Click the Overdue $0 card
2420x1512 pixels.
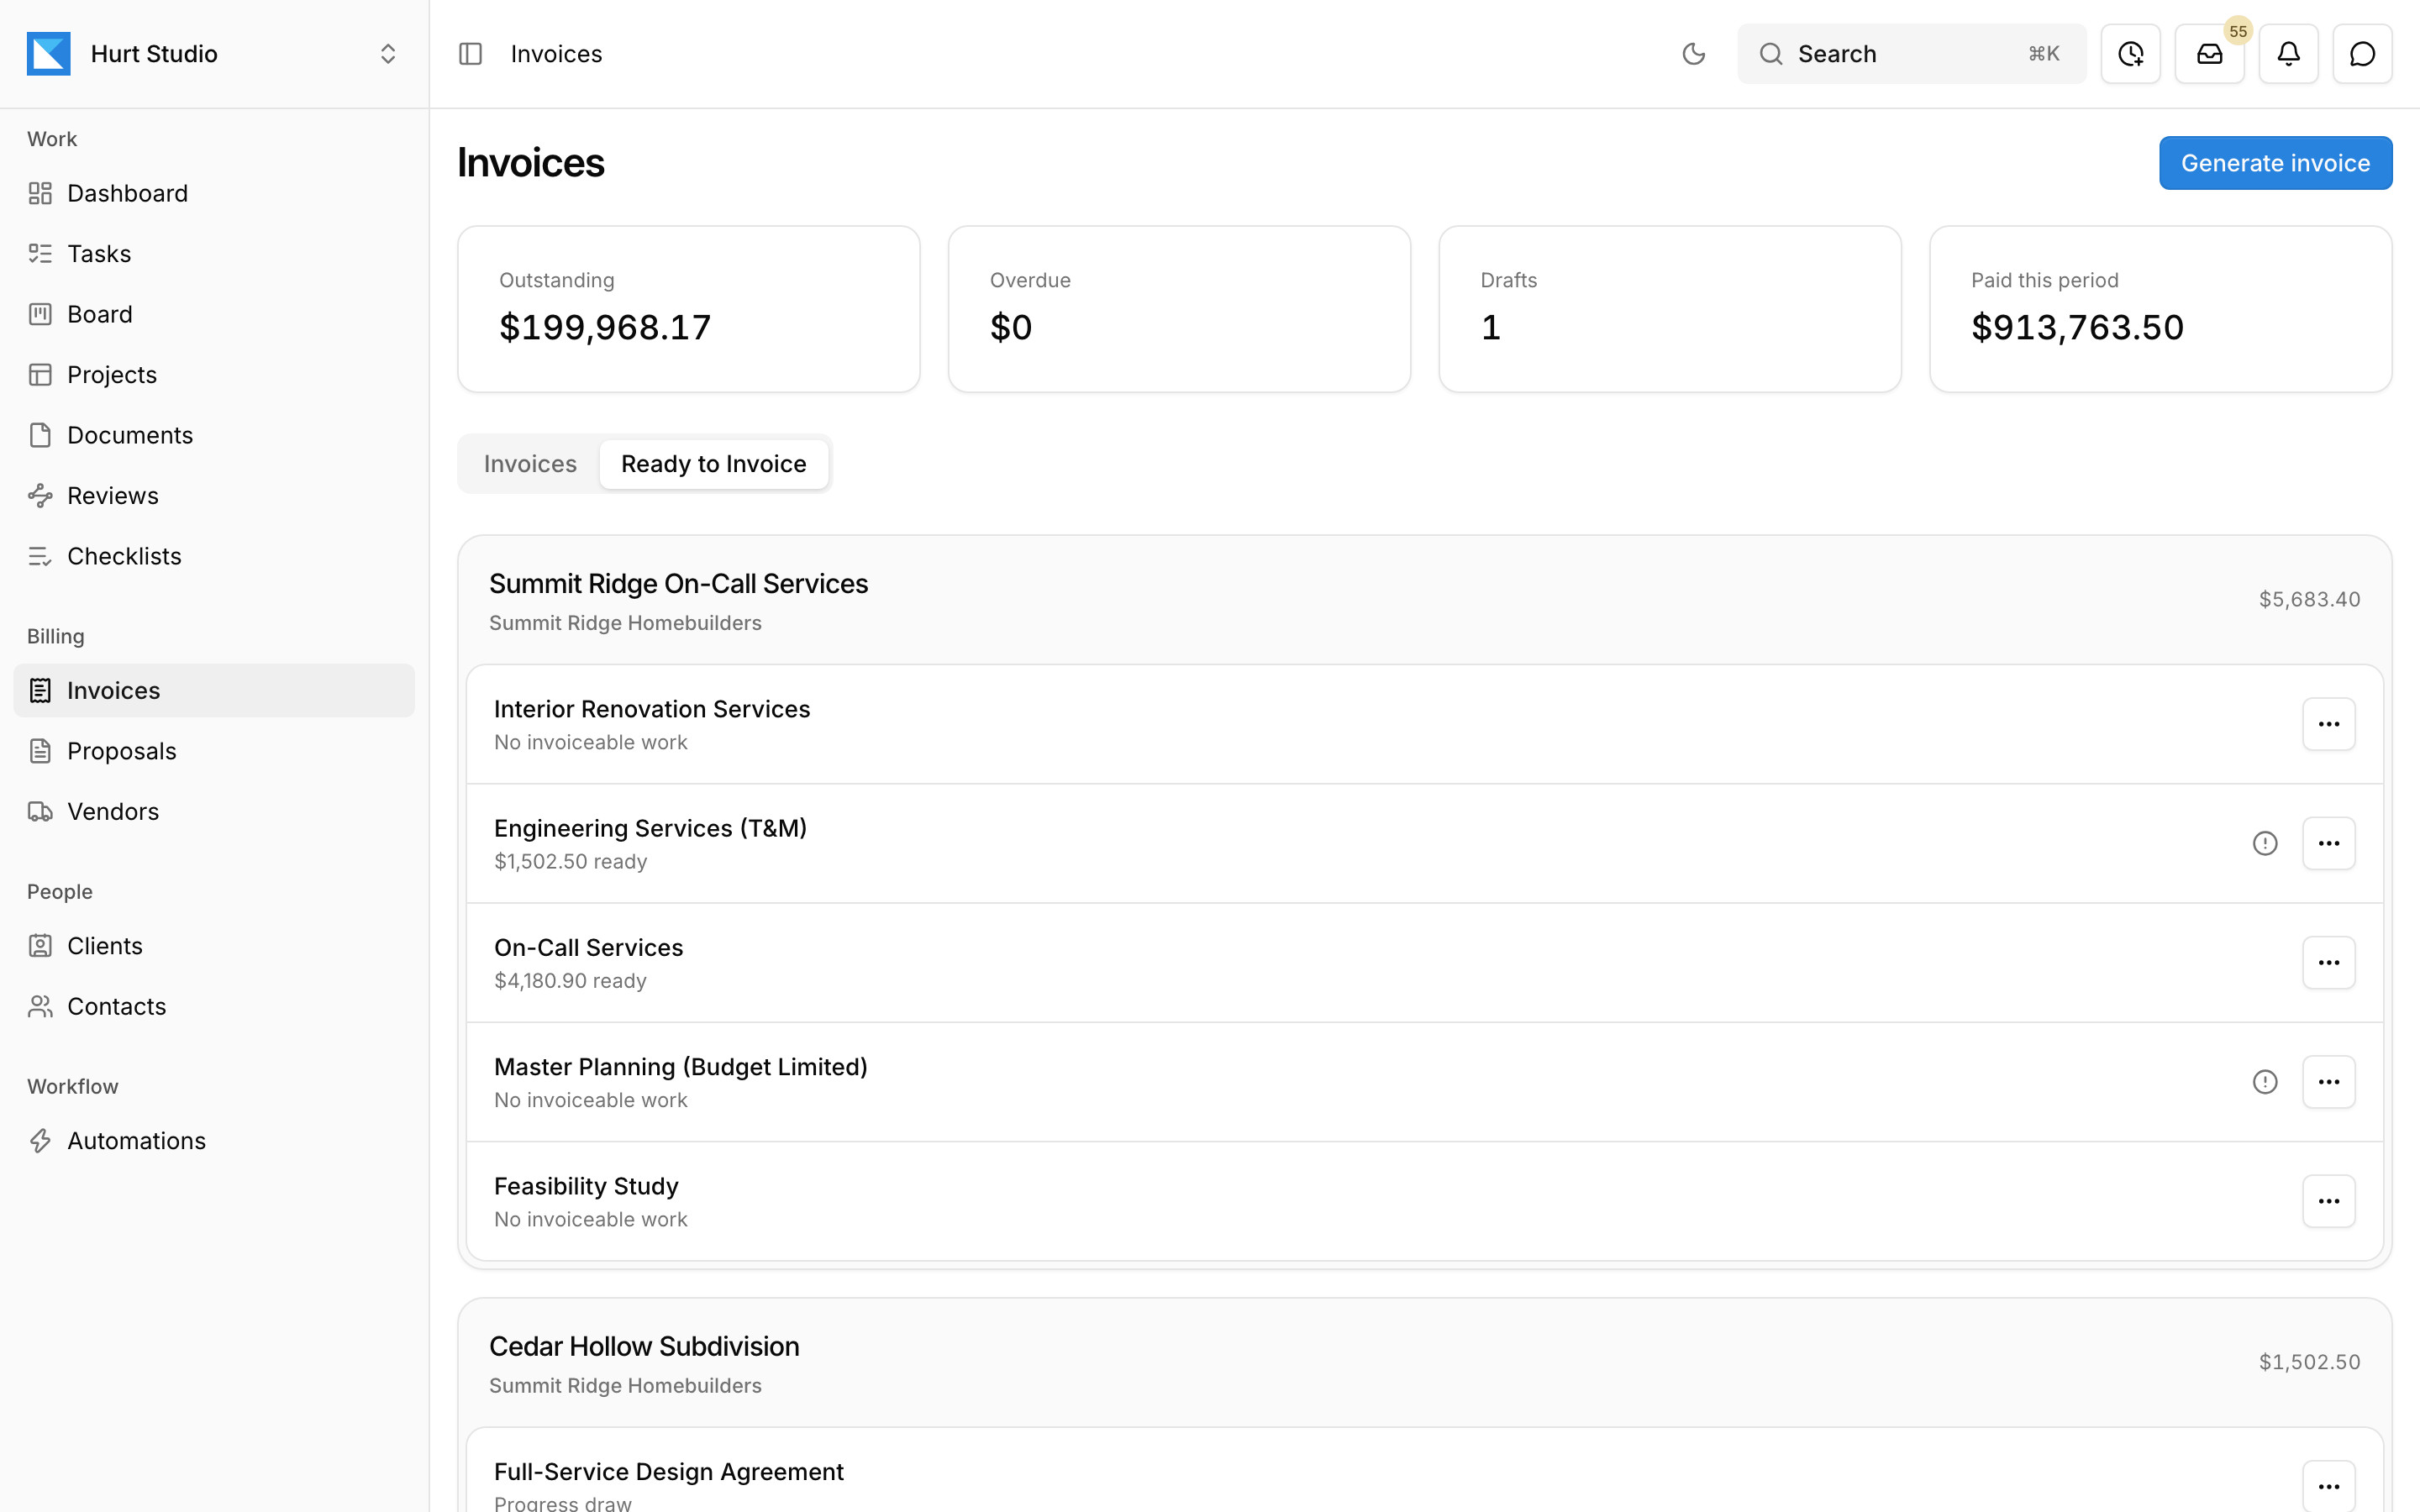click(1179, 309)
